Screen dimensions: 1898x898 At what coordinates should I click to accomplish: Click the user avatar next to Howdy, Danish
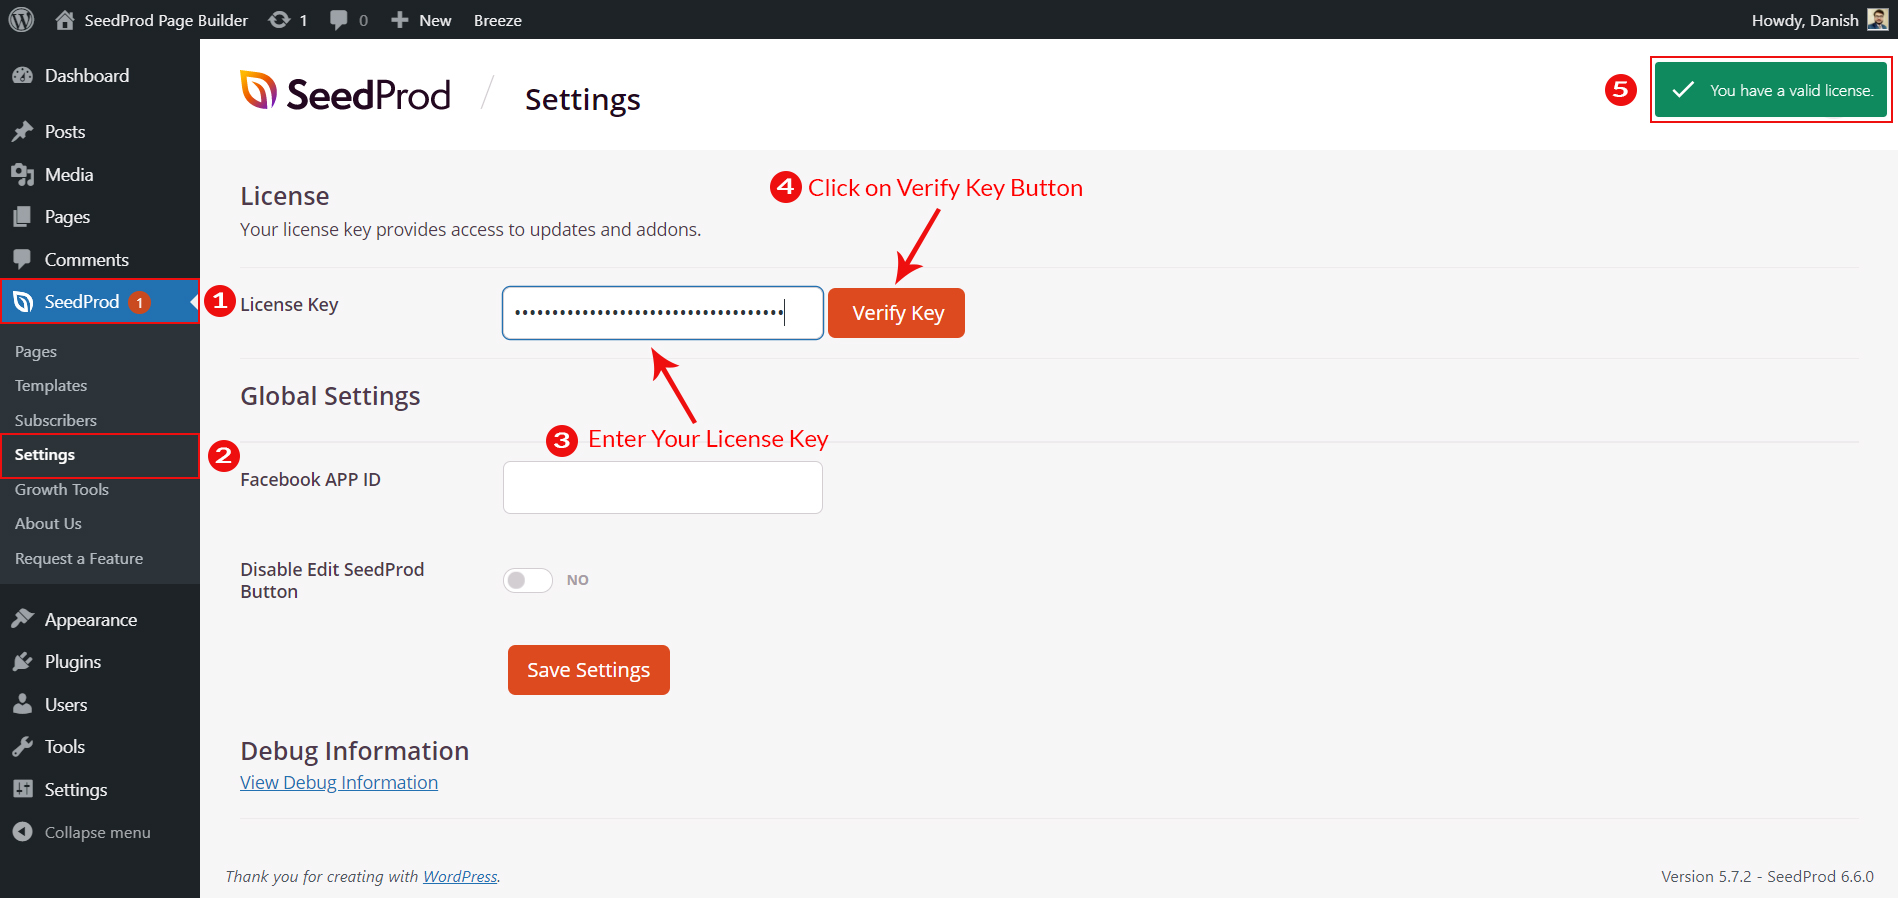point(1877,20)
